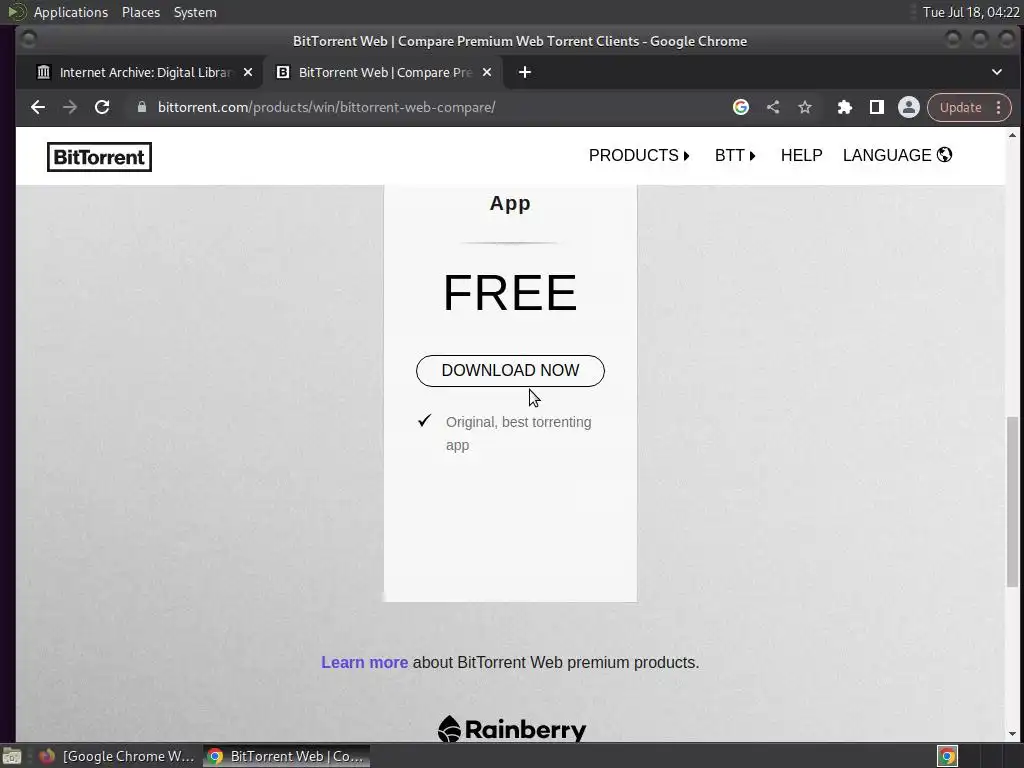Switch to Google Chrome W... taskbar window

(x=119, y=756)
